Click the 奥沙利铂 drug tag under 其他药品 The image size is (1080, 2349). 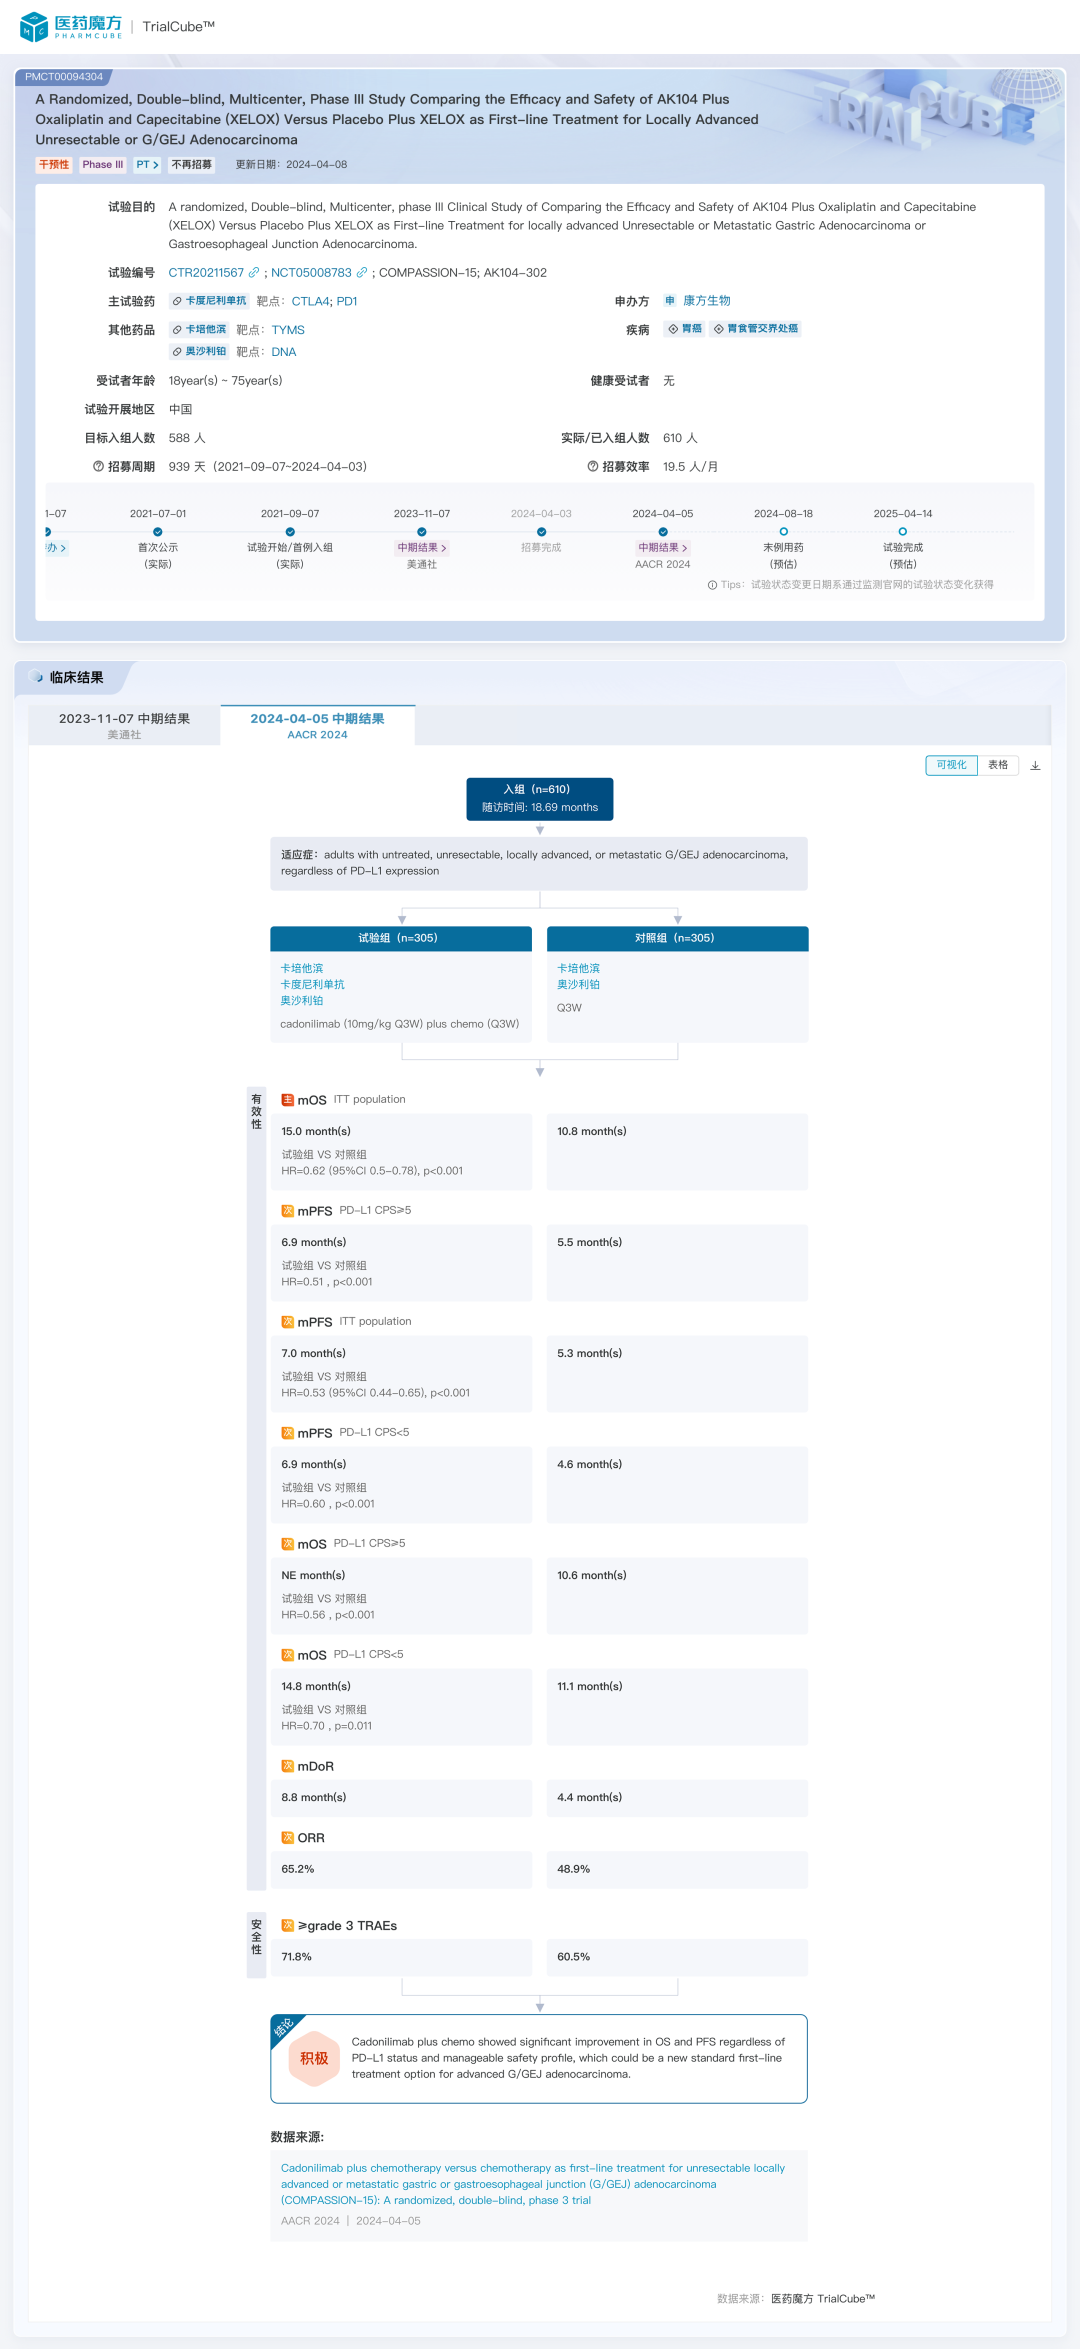(x=199, y=352)
